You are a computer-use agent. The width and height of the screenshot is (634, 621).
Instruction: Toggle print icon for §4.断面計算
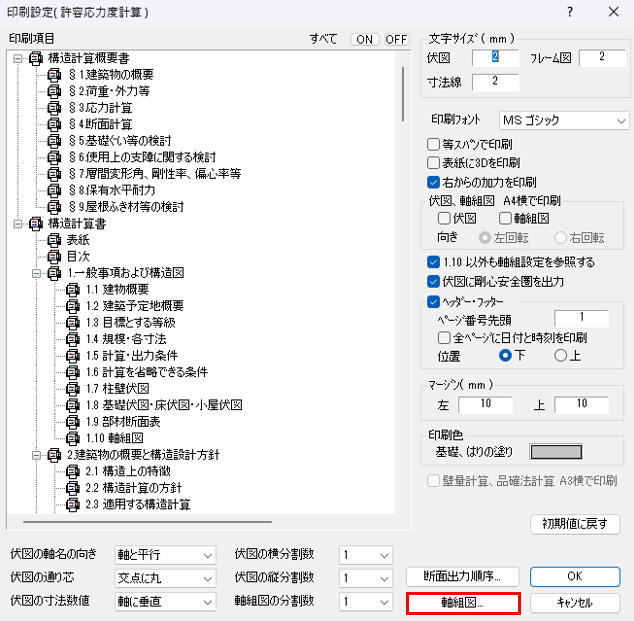click(x=54, y=125)
